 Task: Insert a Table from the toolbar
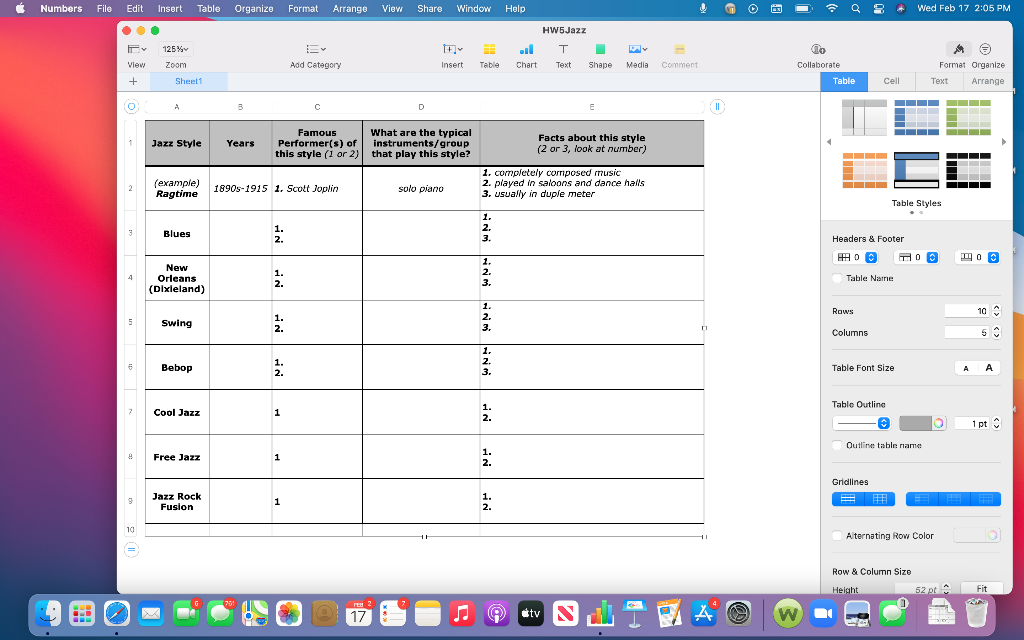click(489, 48)
